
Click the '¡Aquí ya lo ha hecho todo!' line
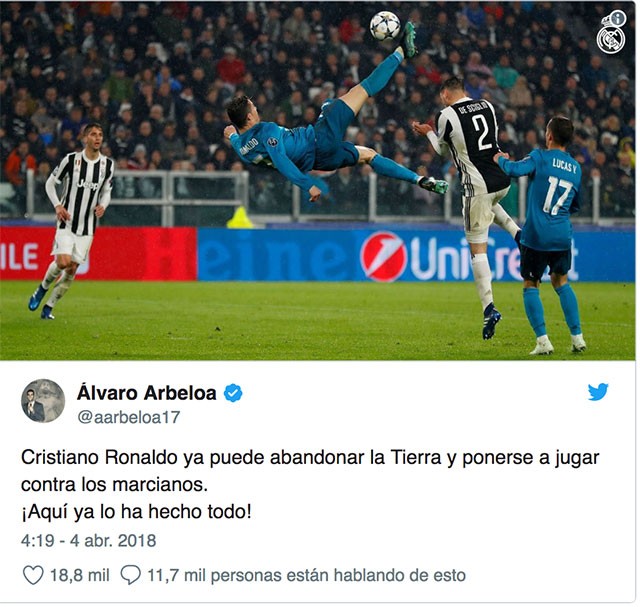pos(136,511)
